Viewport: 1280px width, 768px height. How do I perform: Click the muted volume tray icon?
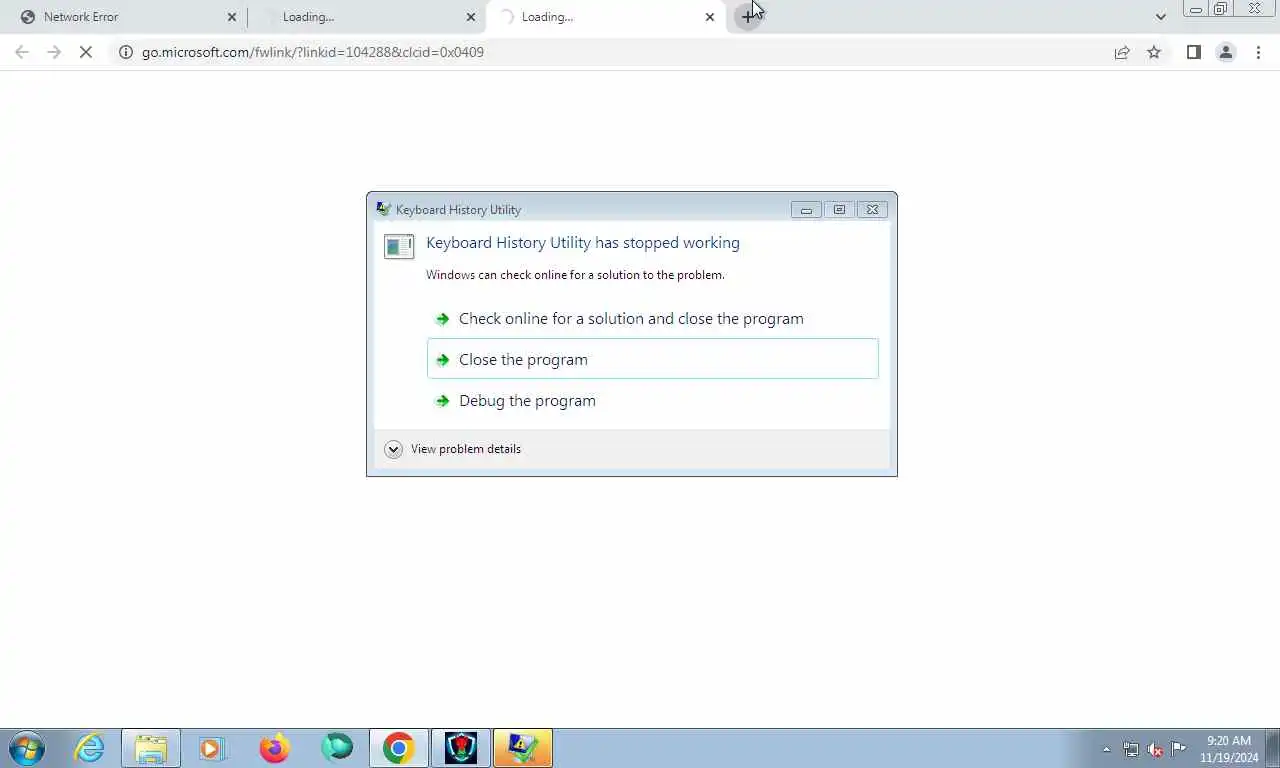point(1155,749)
